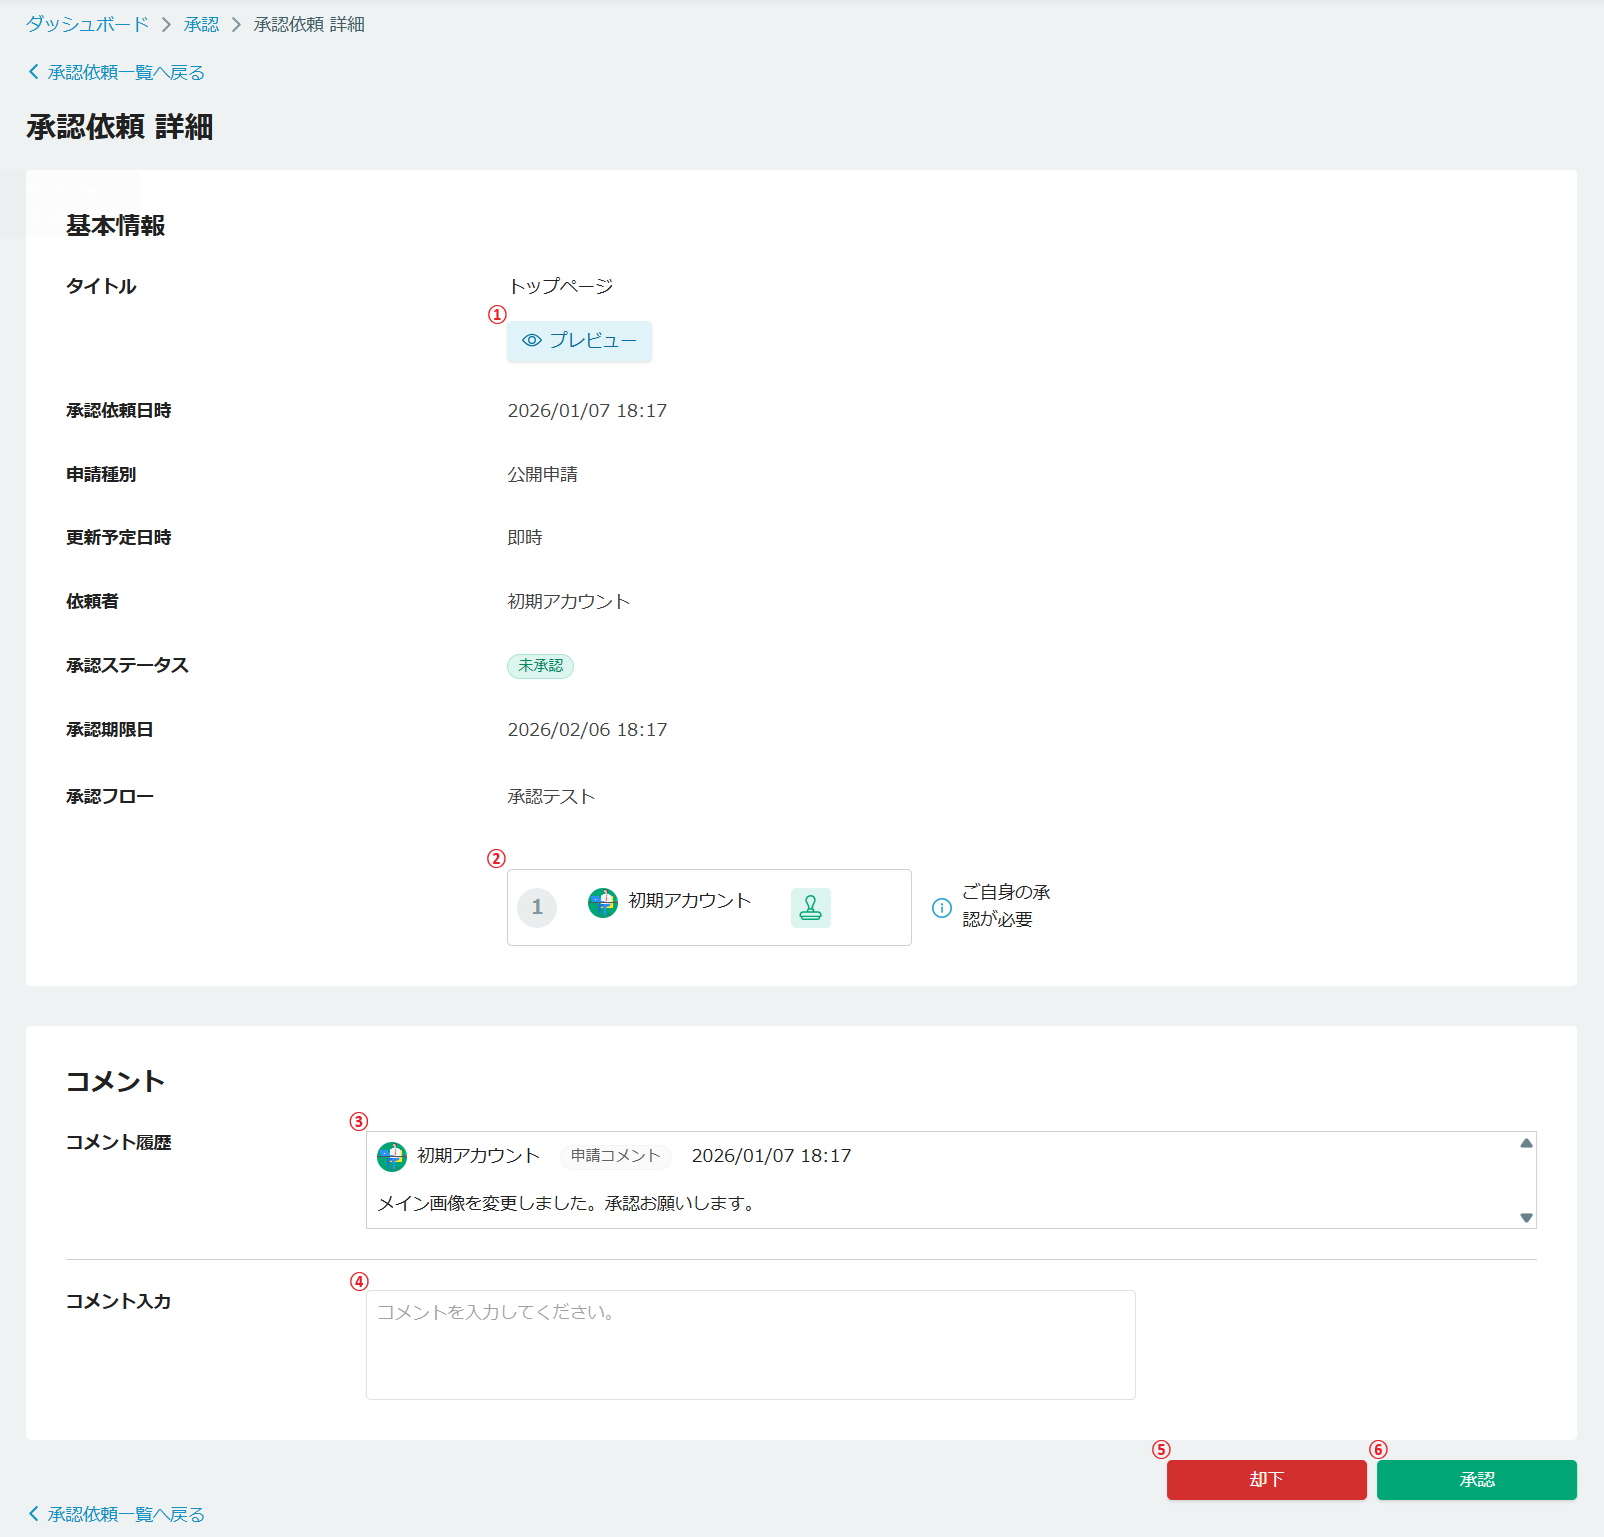
Task: Click step number 1 circle in approval flow
Action: 537,908
